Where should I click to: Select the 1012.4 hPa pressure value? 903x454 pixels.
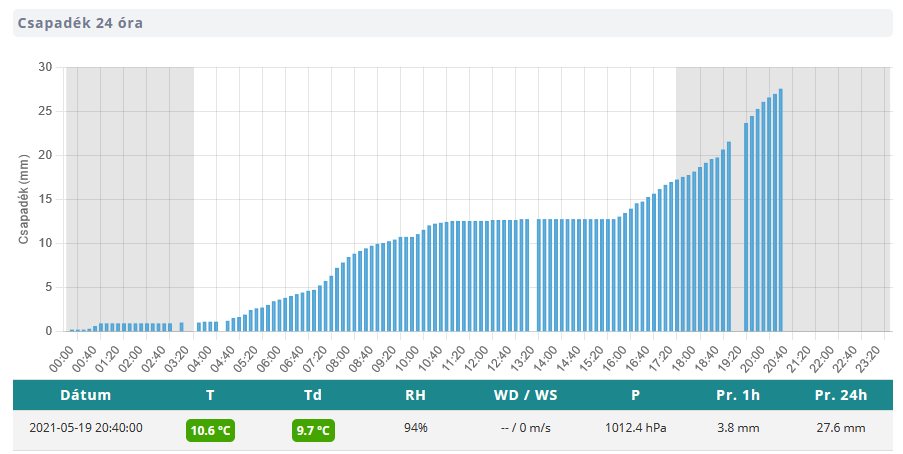(635, 428)
